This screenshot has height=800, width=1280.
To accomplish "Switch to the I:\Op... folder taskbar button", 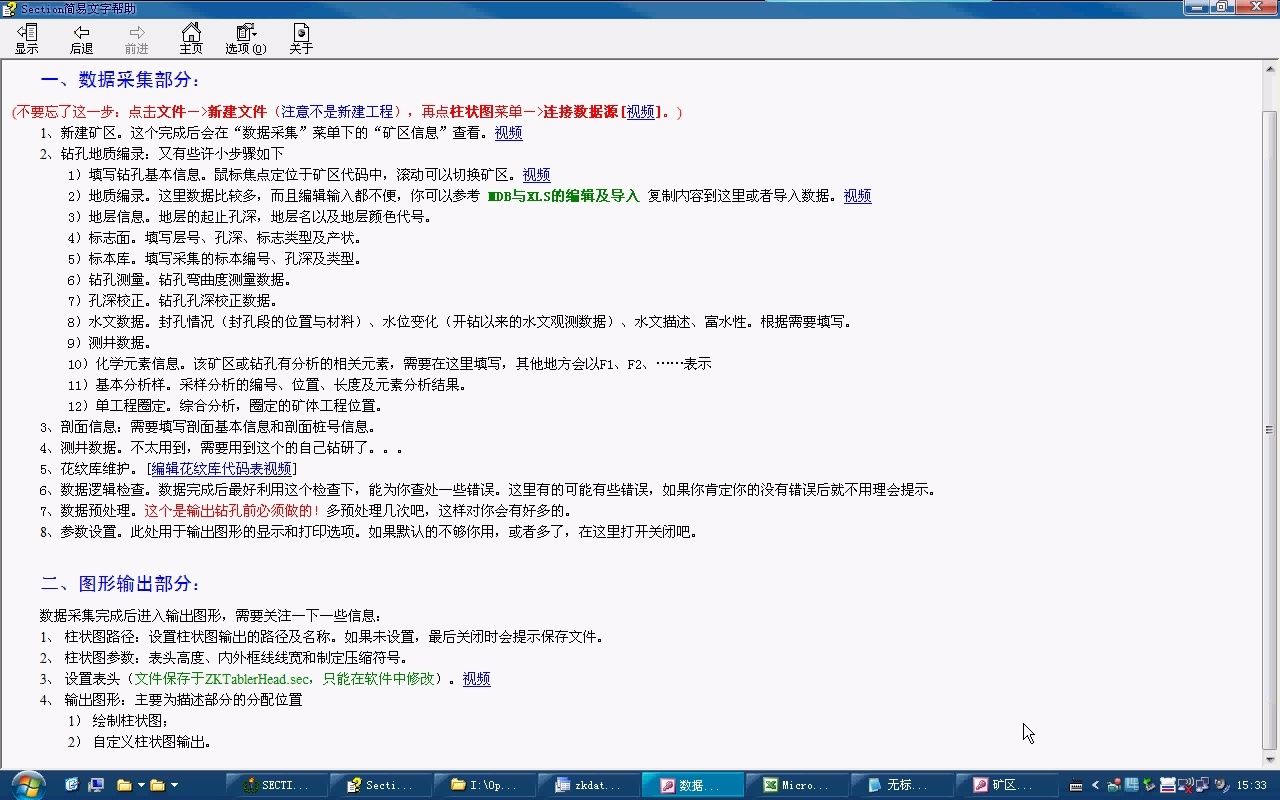I will (485, 785).
